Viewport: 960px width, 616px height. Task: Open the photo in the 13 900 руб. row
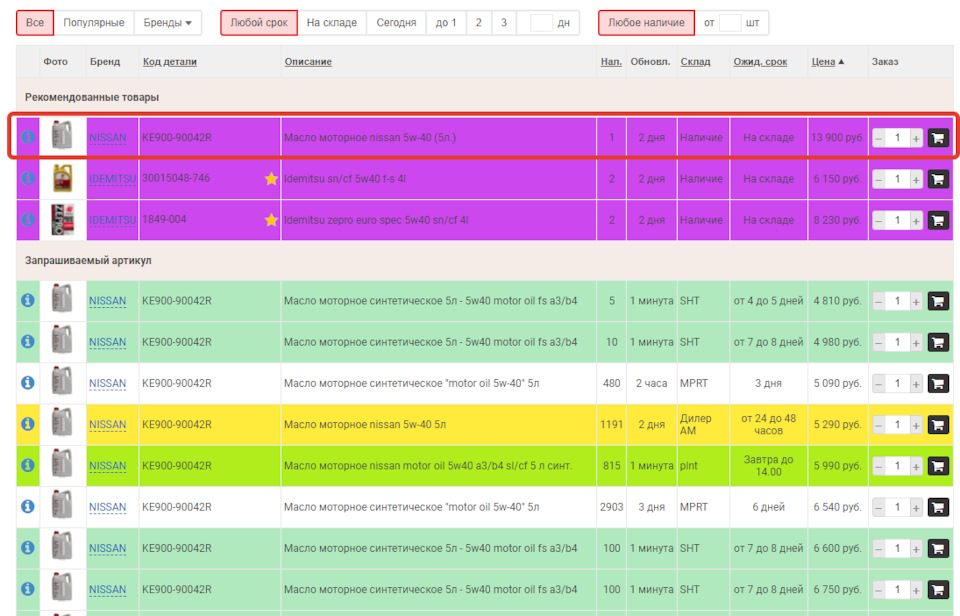pyautogui.click(x=62, y=135)
